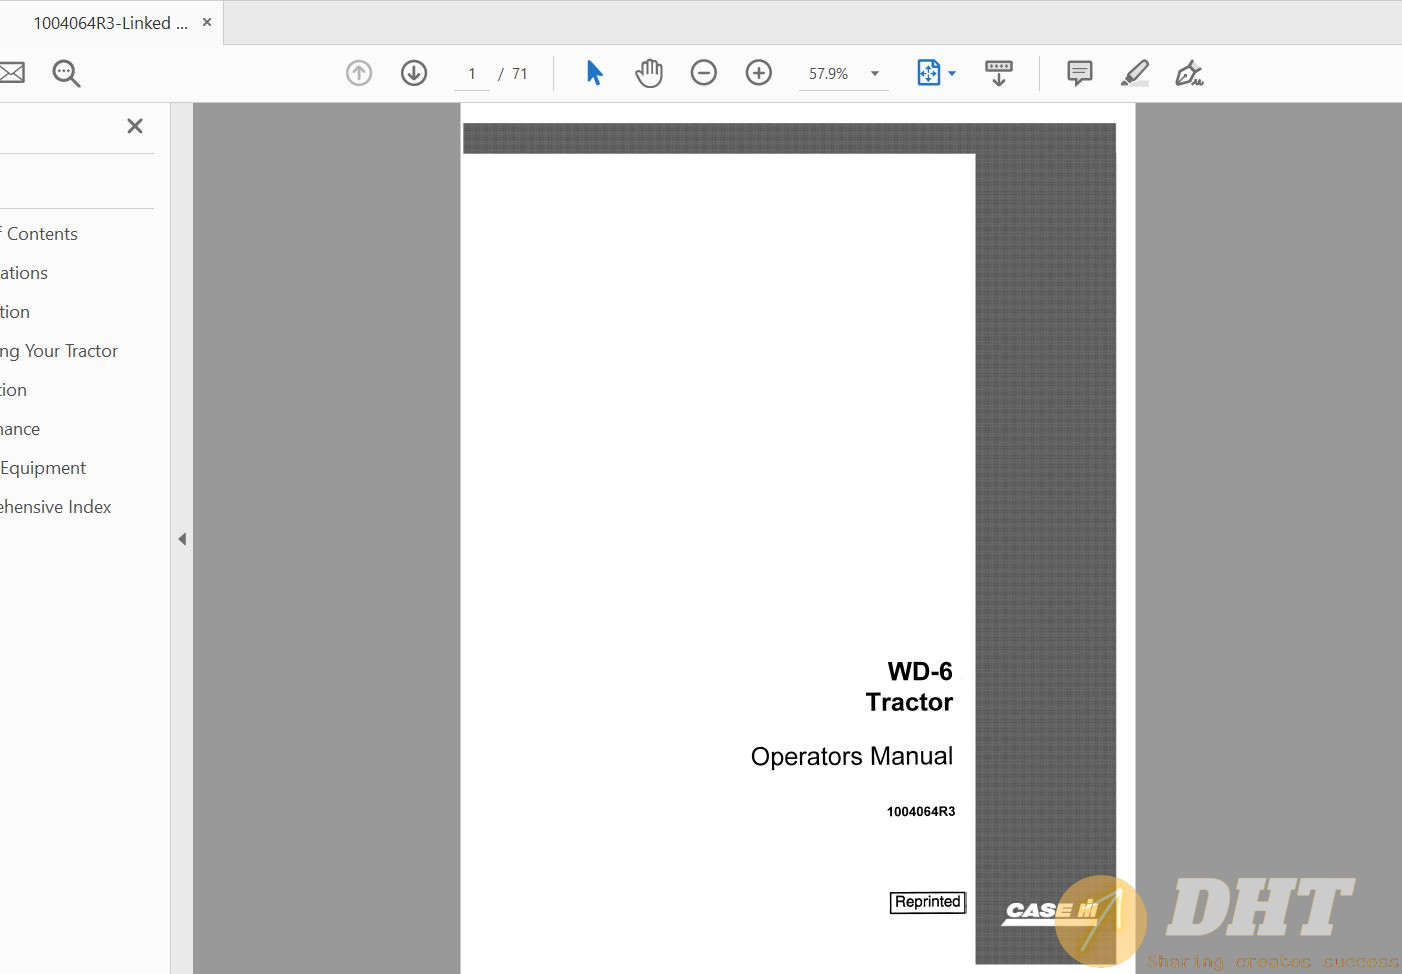Zoom in with the plus button
The image size is (1402, 974).
tap(759, 73)
